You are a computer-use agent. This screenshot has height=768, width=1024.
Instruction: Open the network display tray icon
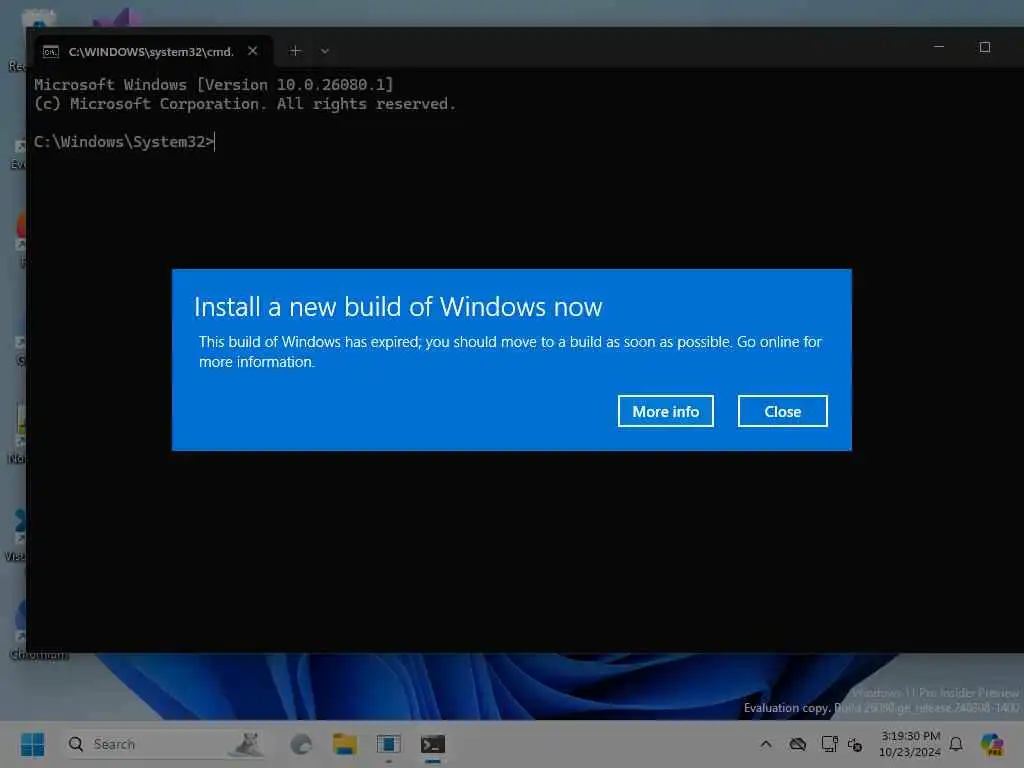(x=829, y=744)
